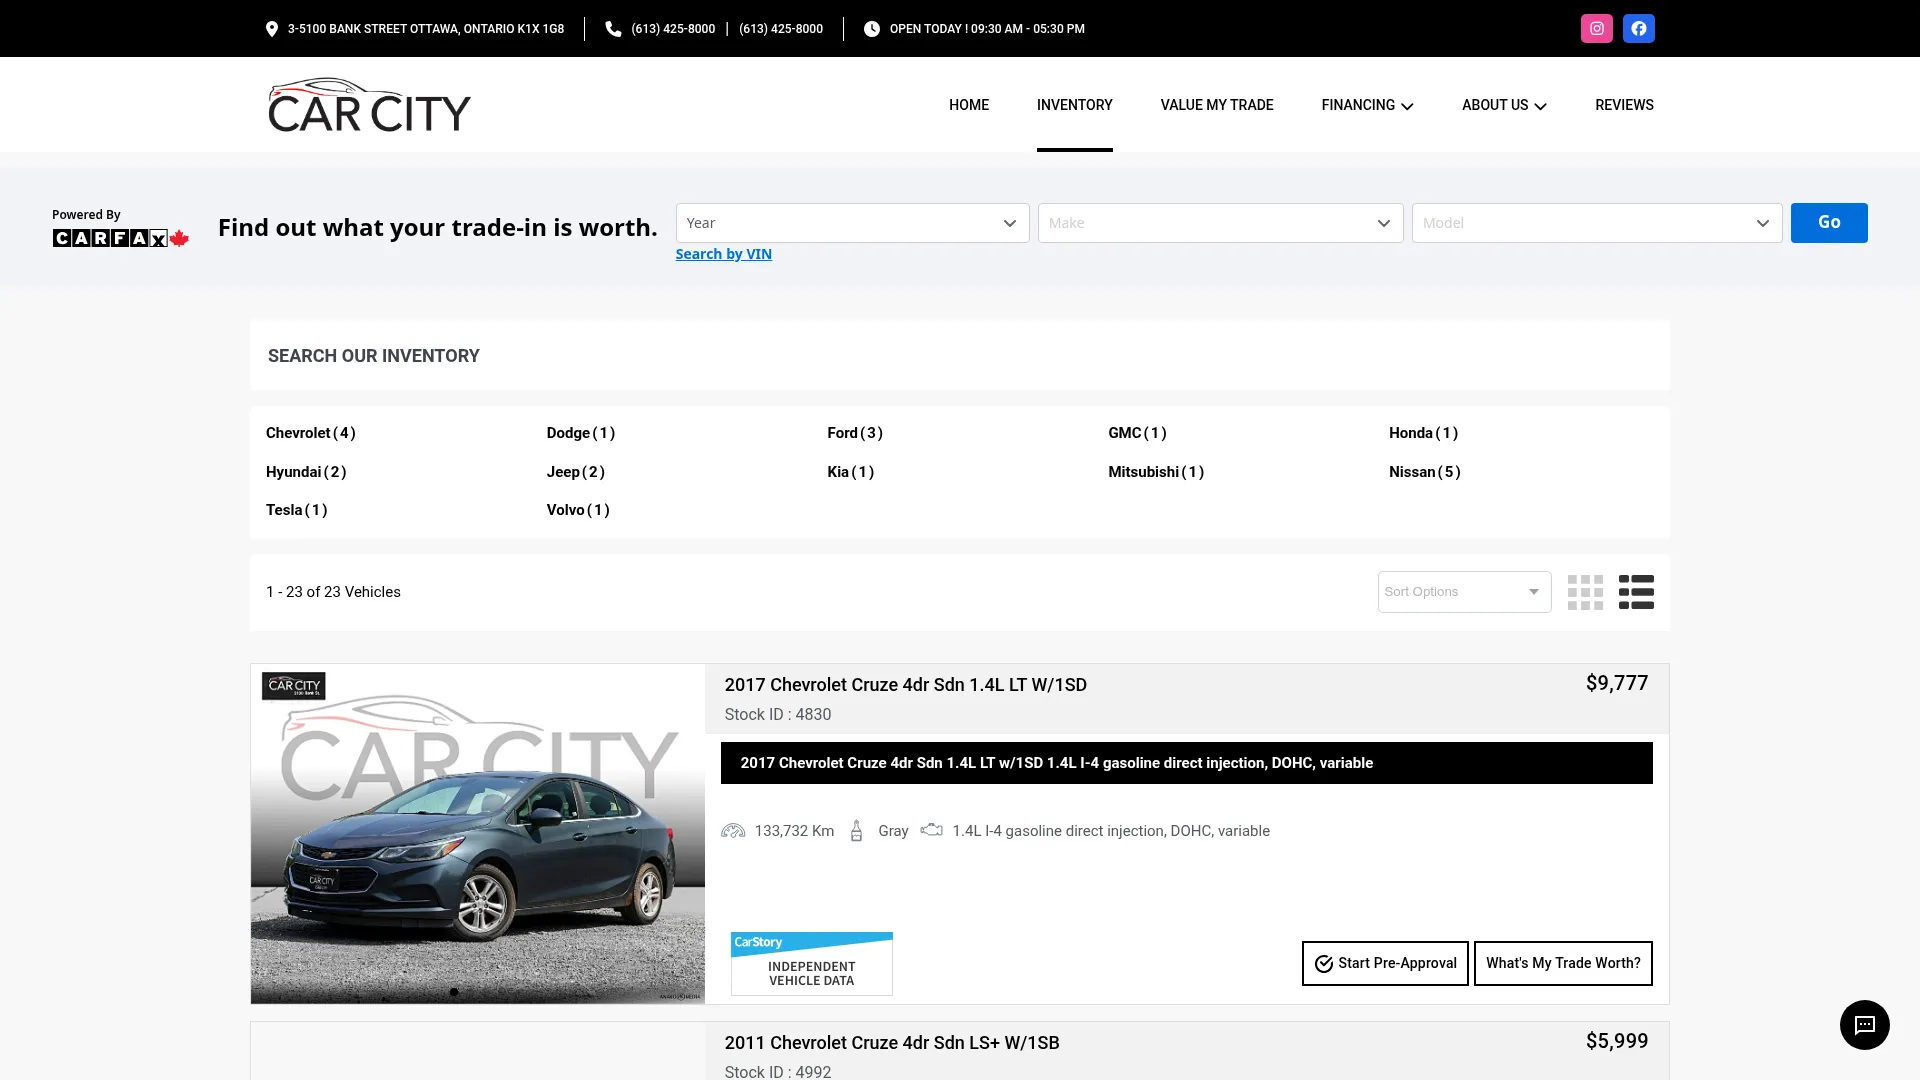Click the gray Chevrolet Cruze photo
The width and height of the screenshot is (1920, 1080).
(478, 834)
